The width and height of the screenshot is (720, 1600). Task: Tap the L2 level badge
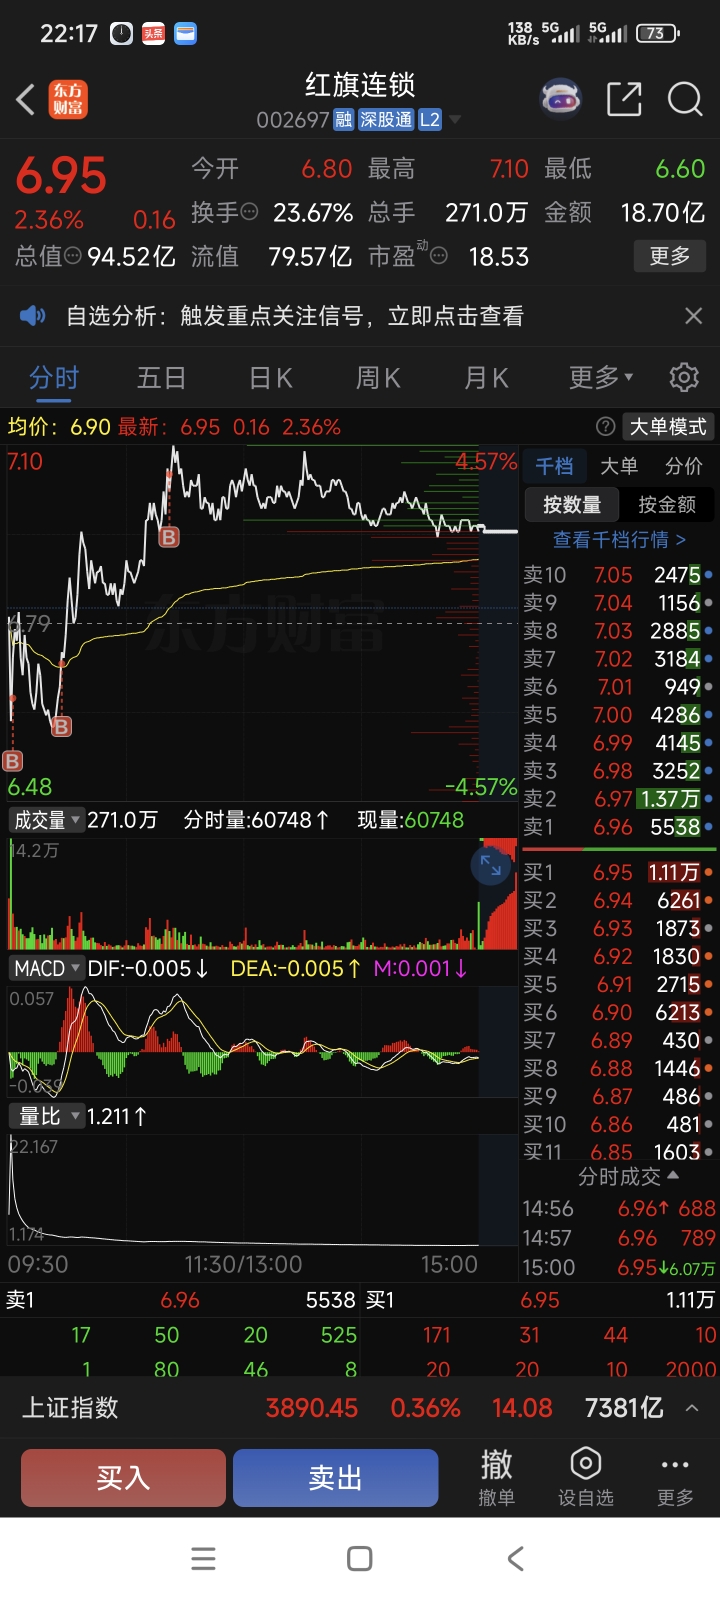click(429, 120)
